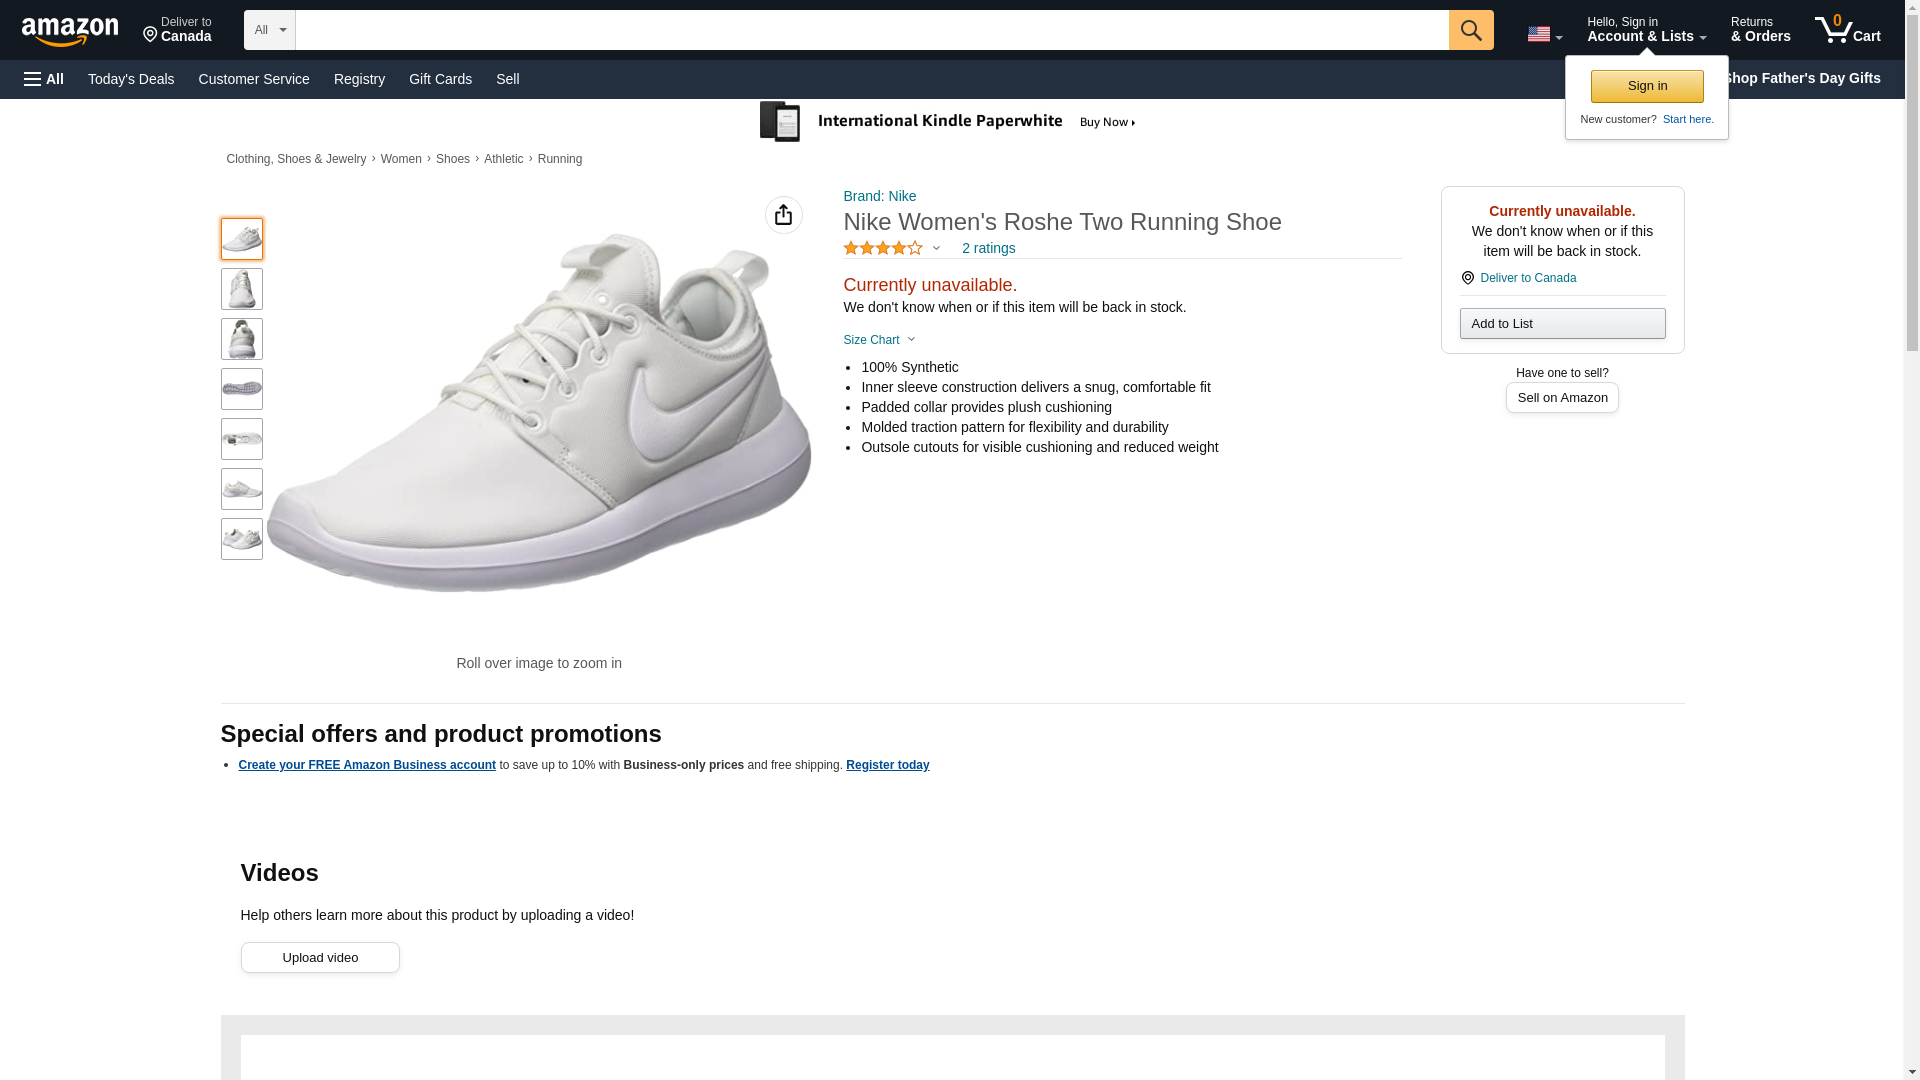Expand the search category All dropdown
The image size is (1920, 1080).
click(x=269, y=30)
